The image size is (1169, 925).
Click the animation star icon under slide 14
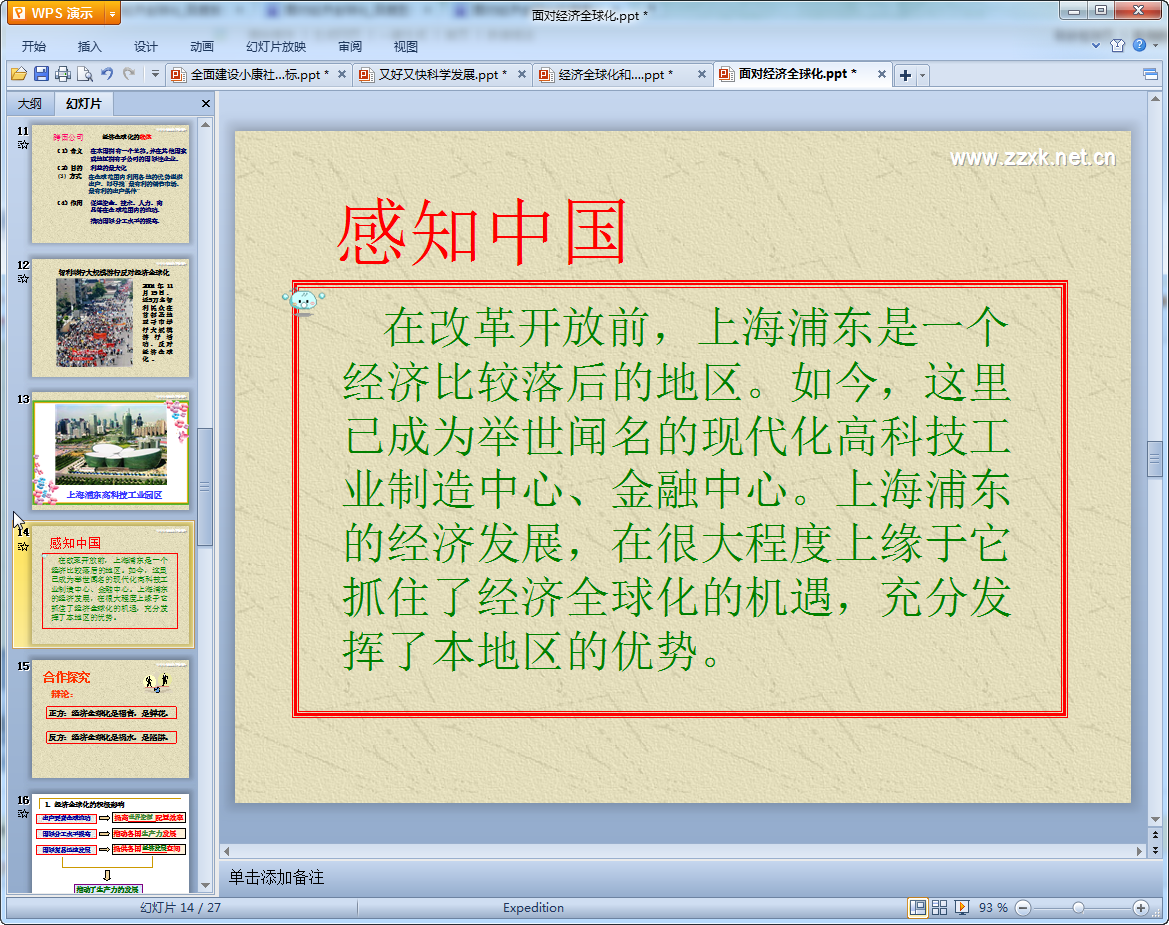[x=23, y=546]
